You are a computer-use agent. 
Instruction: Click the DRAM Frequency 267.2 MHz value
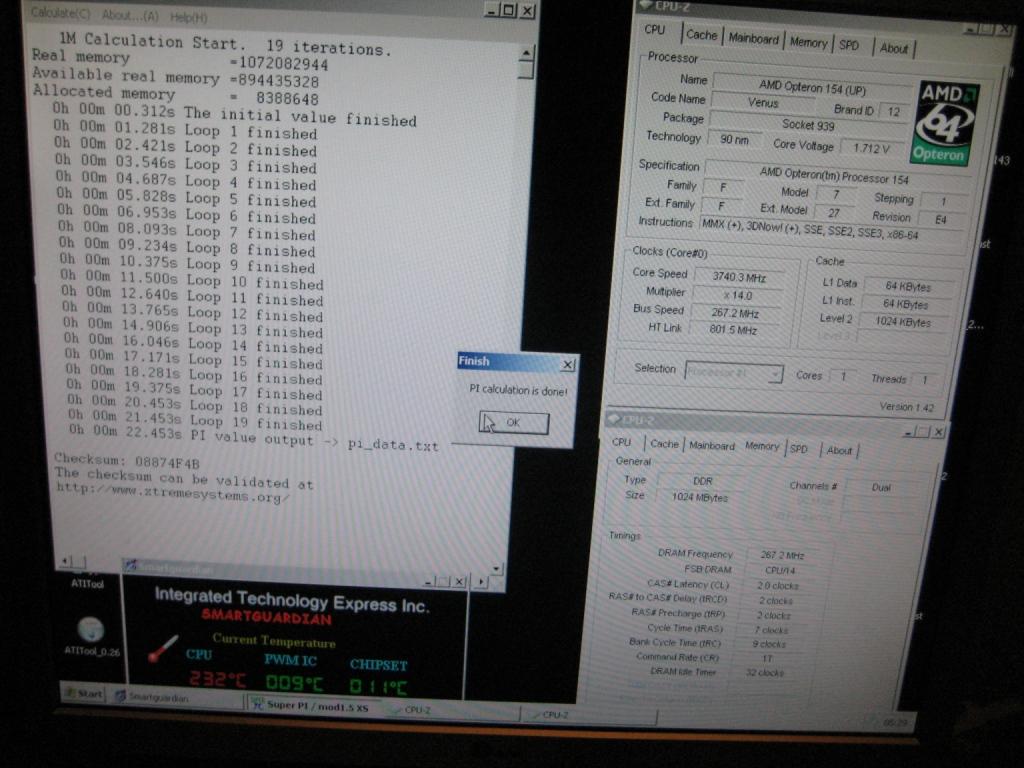coord(782,555)
